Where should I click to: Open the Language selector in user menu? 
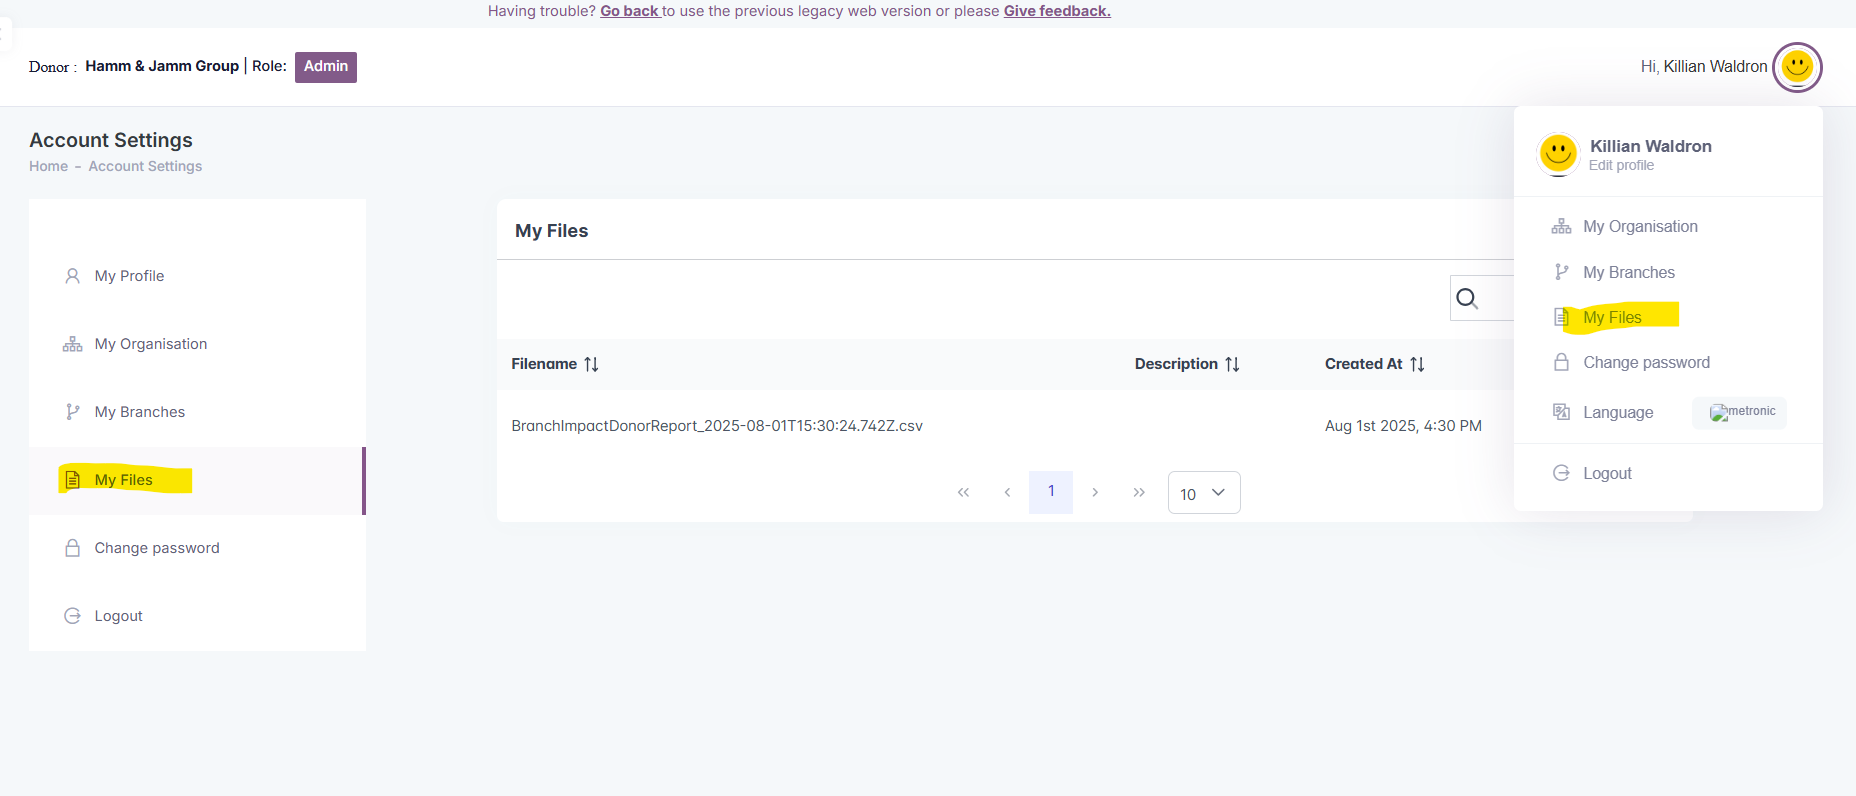click(x=1617, y=412)
